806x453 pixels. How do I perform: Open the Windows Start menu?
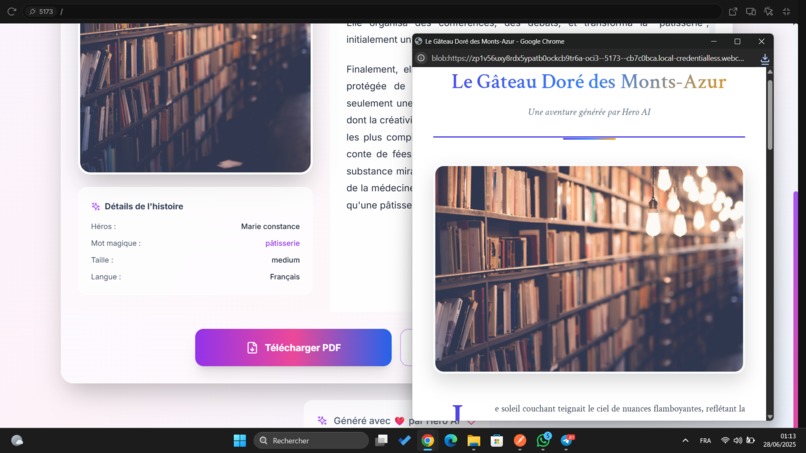(x=240, y=441)
